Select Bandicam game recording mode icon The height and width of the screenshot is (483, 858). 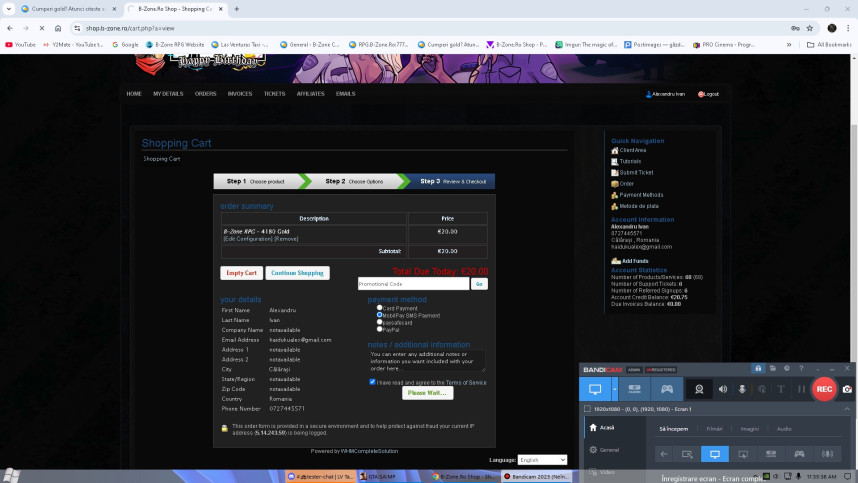(x=667, y=389)
